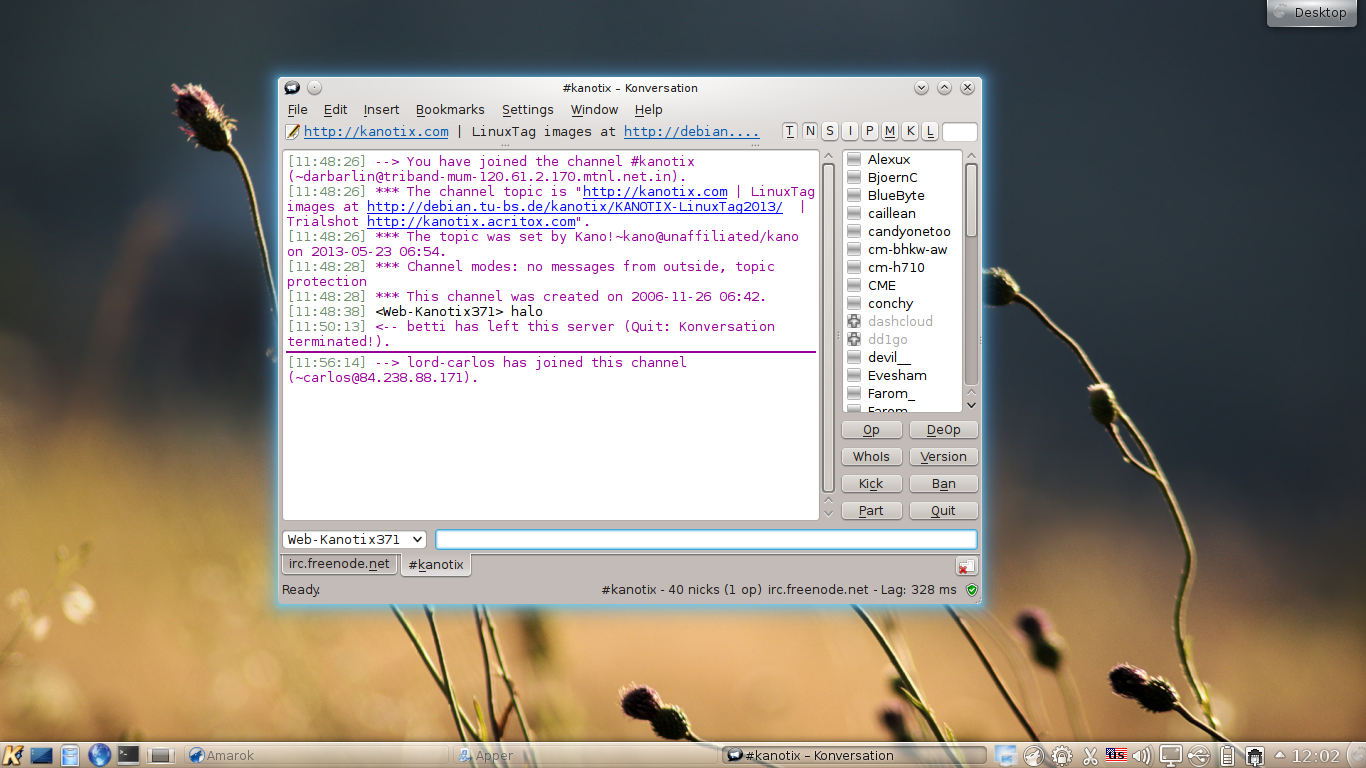Viewport: 1366px width, 768px height.
Task: Toggle channel mode T (topic protection)
Action: tap(790, 132)
